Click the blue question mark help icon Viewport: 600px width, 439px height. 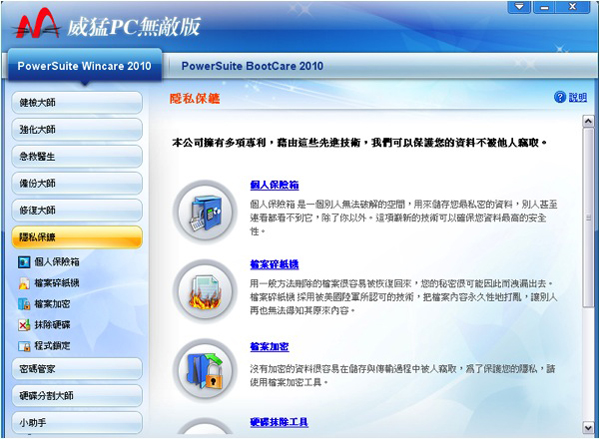(559, 97)
